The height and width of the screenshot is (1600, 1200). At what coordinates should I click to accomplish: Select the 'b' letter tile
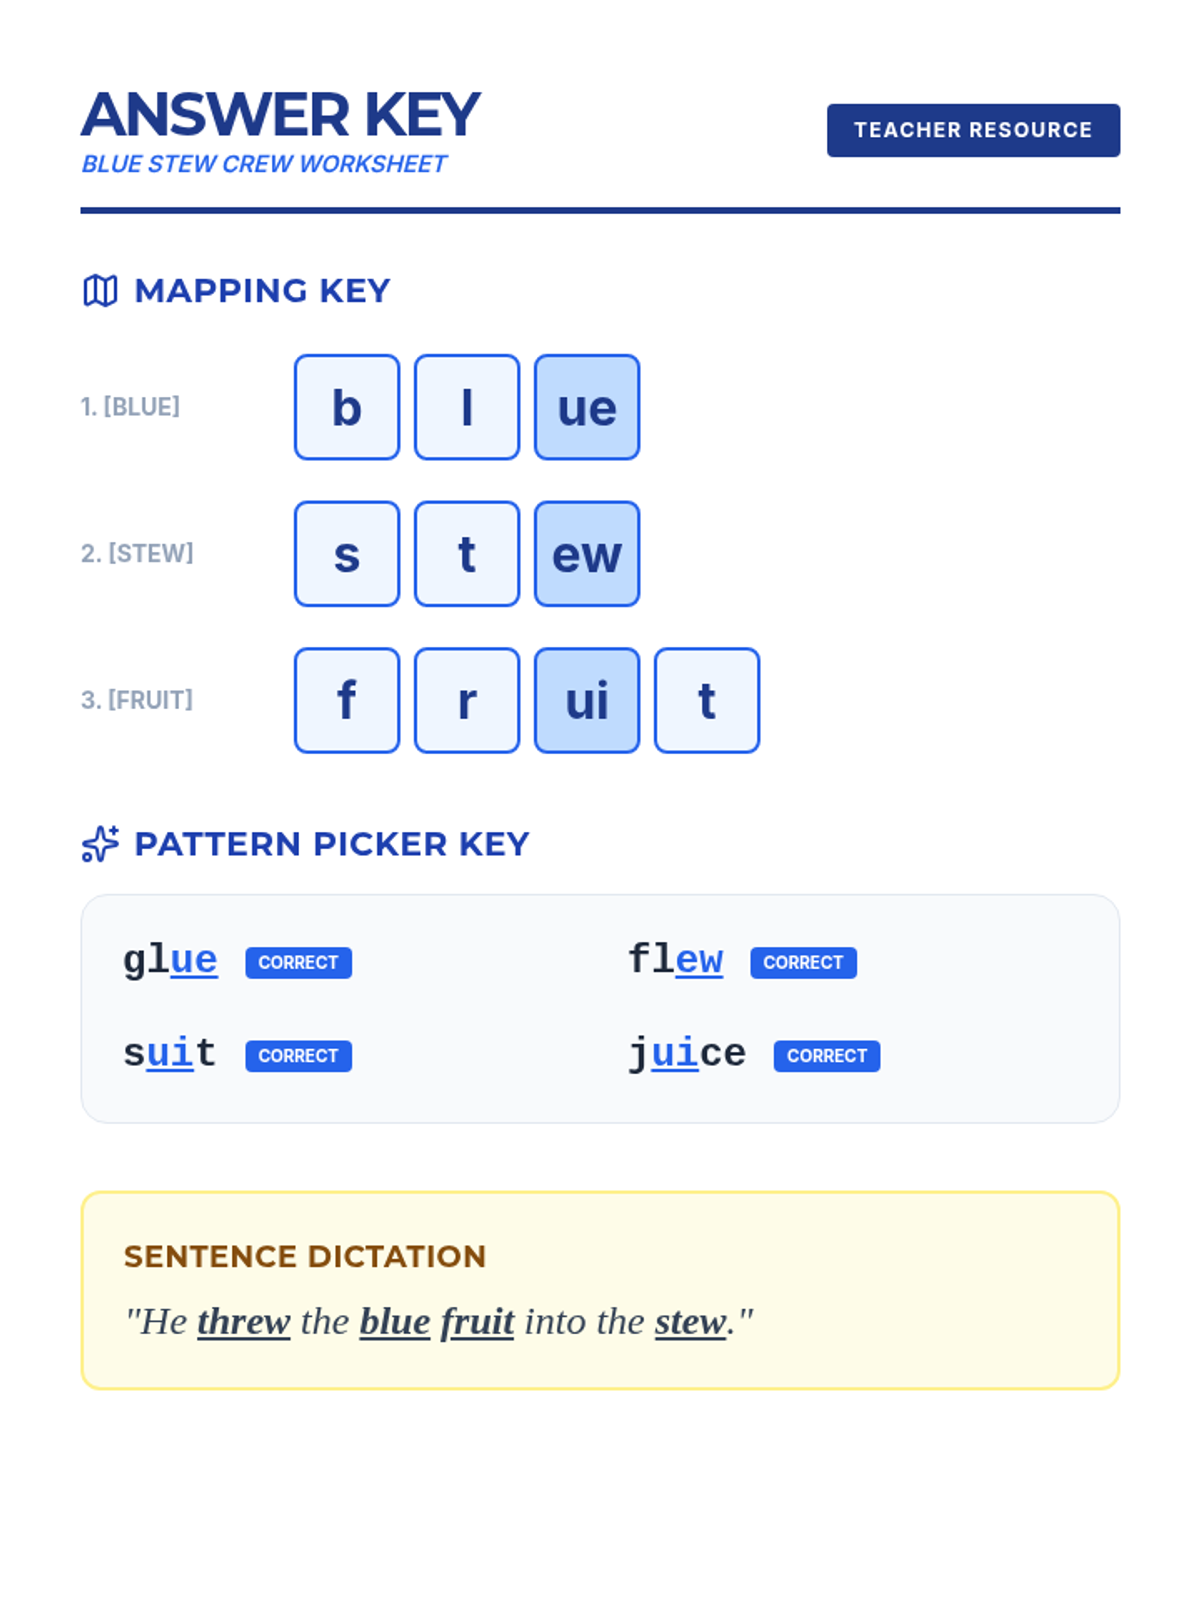point(347,407)
